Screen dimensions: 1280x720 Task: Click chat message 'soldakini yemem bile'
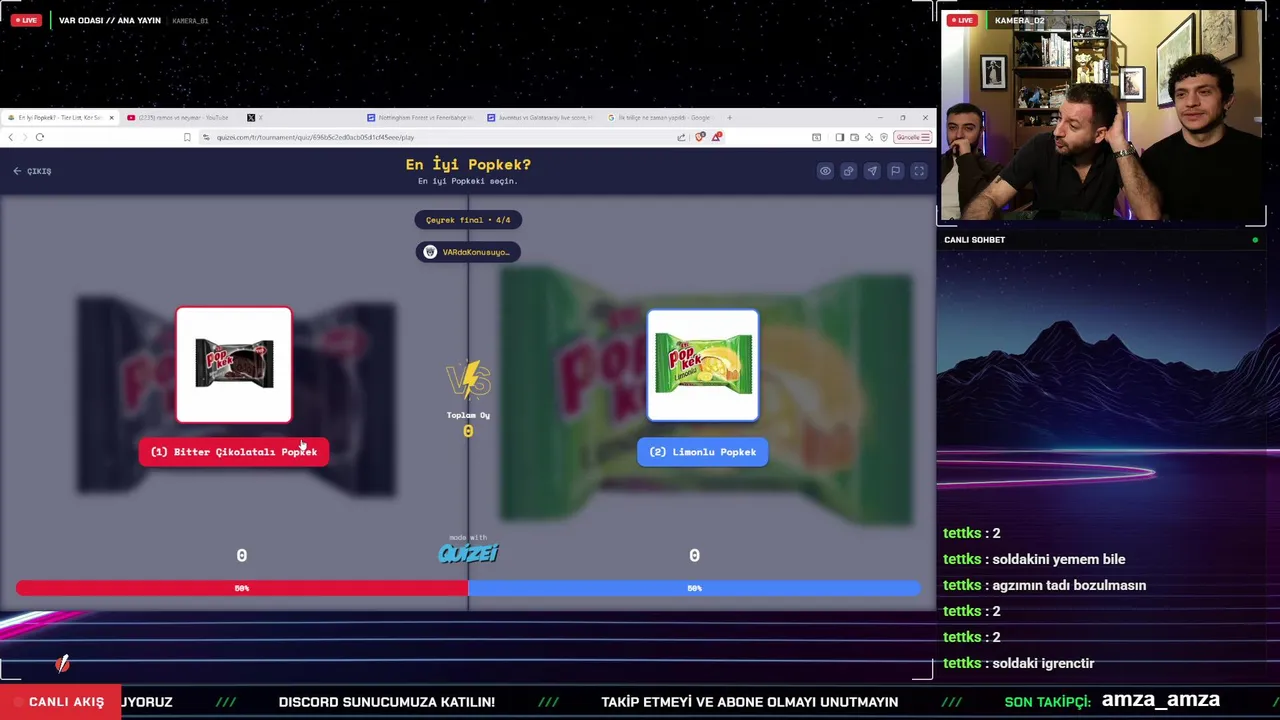tap(1059, 559)
